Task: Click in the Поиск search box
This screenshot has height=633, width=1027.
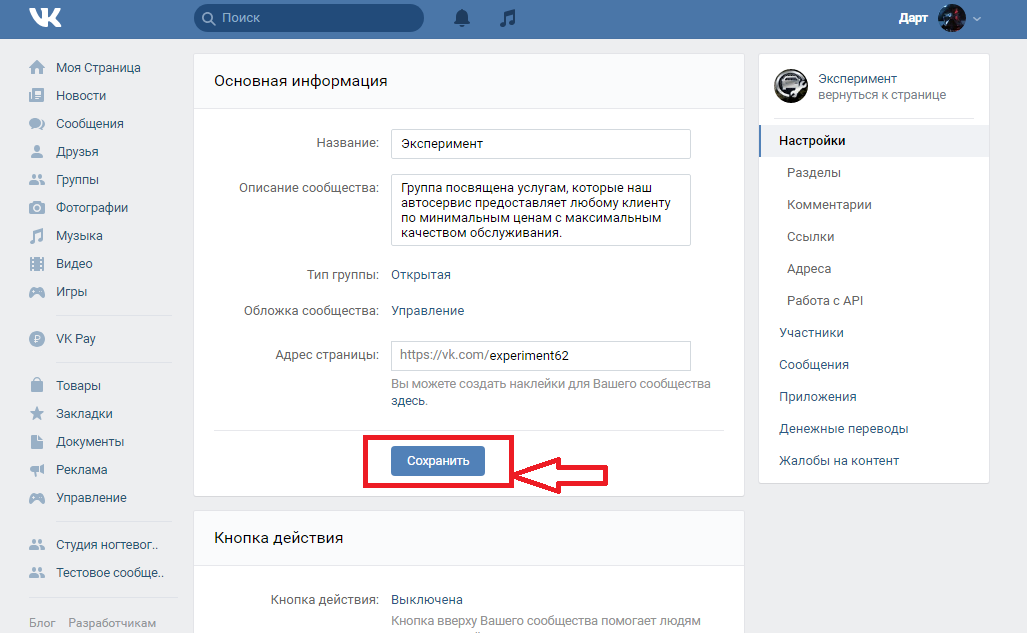Action: 308,18
